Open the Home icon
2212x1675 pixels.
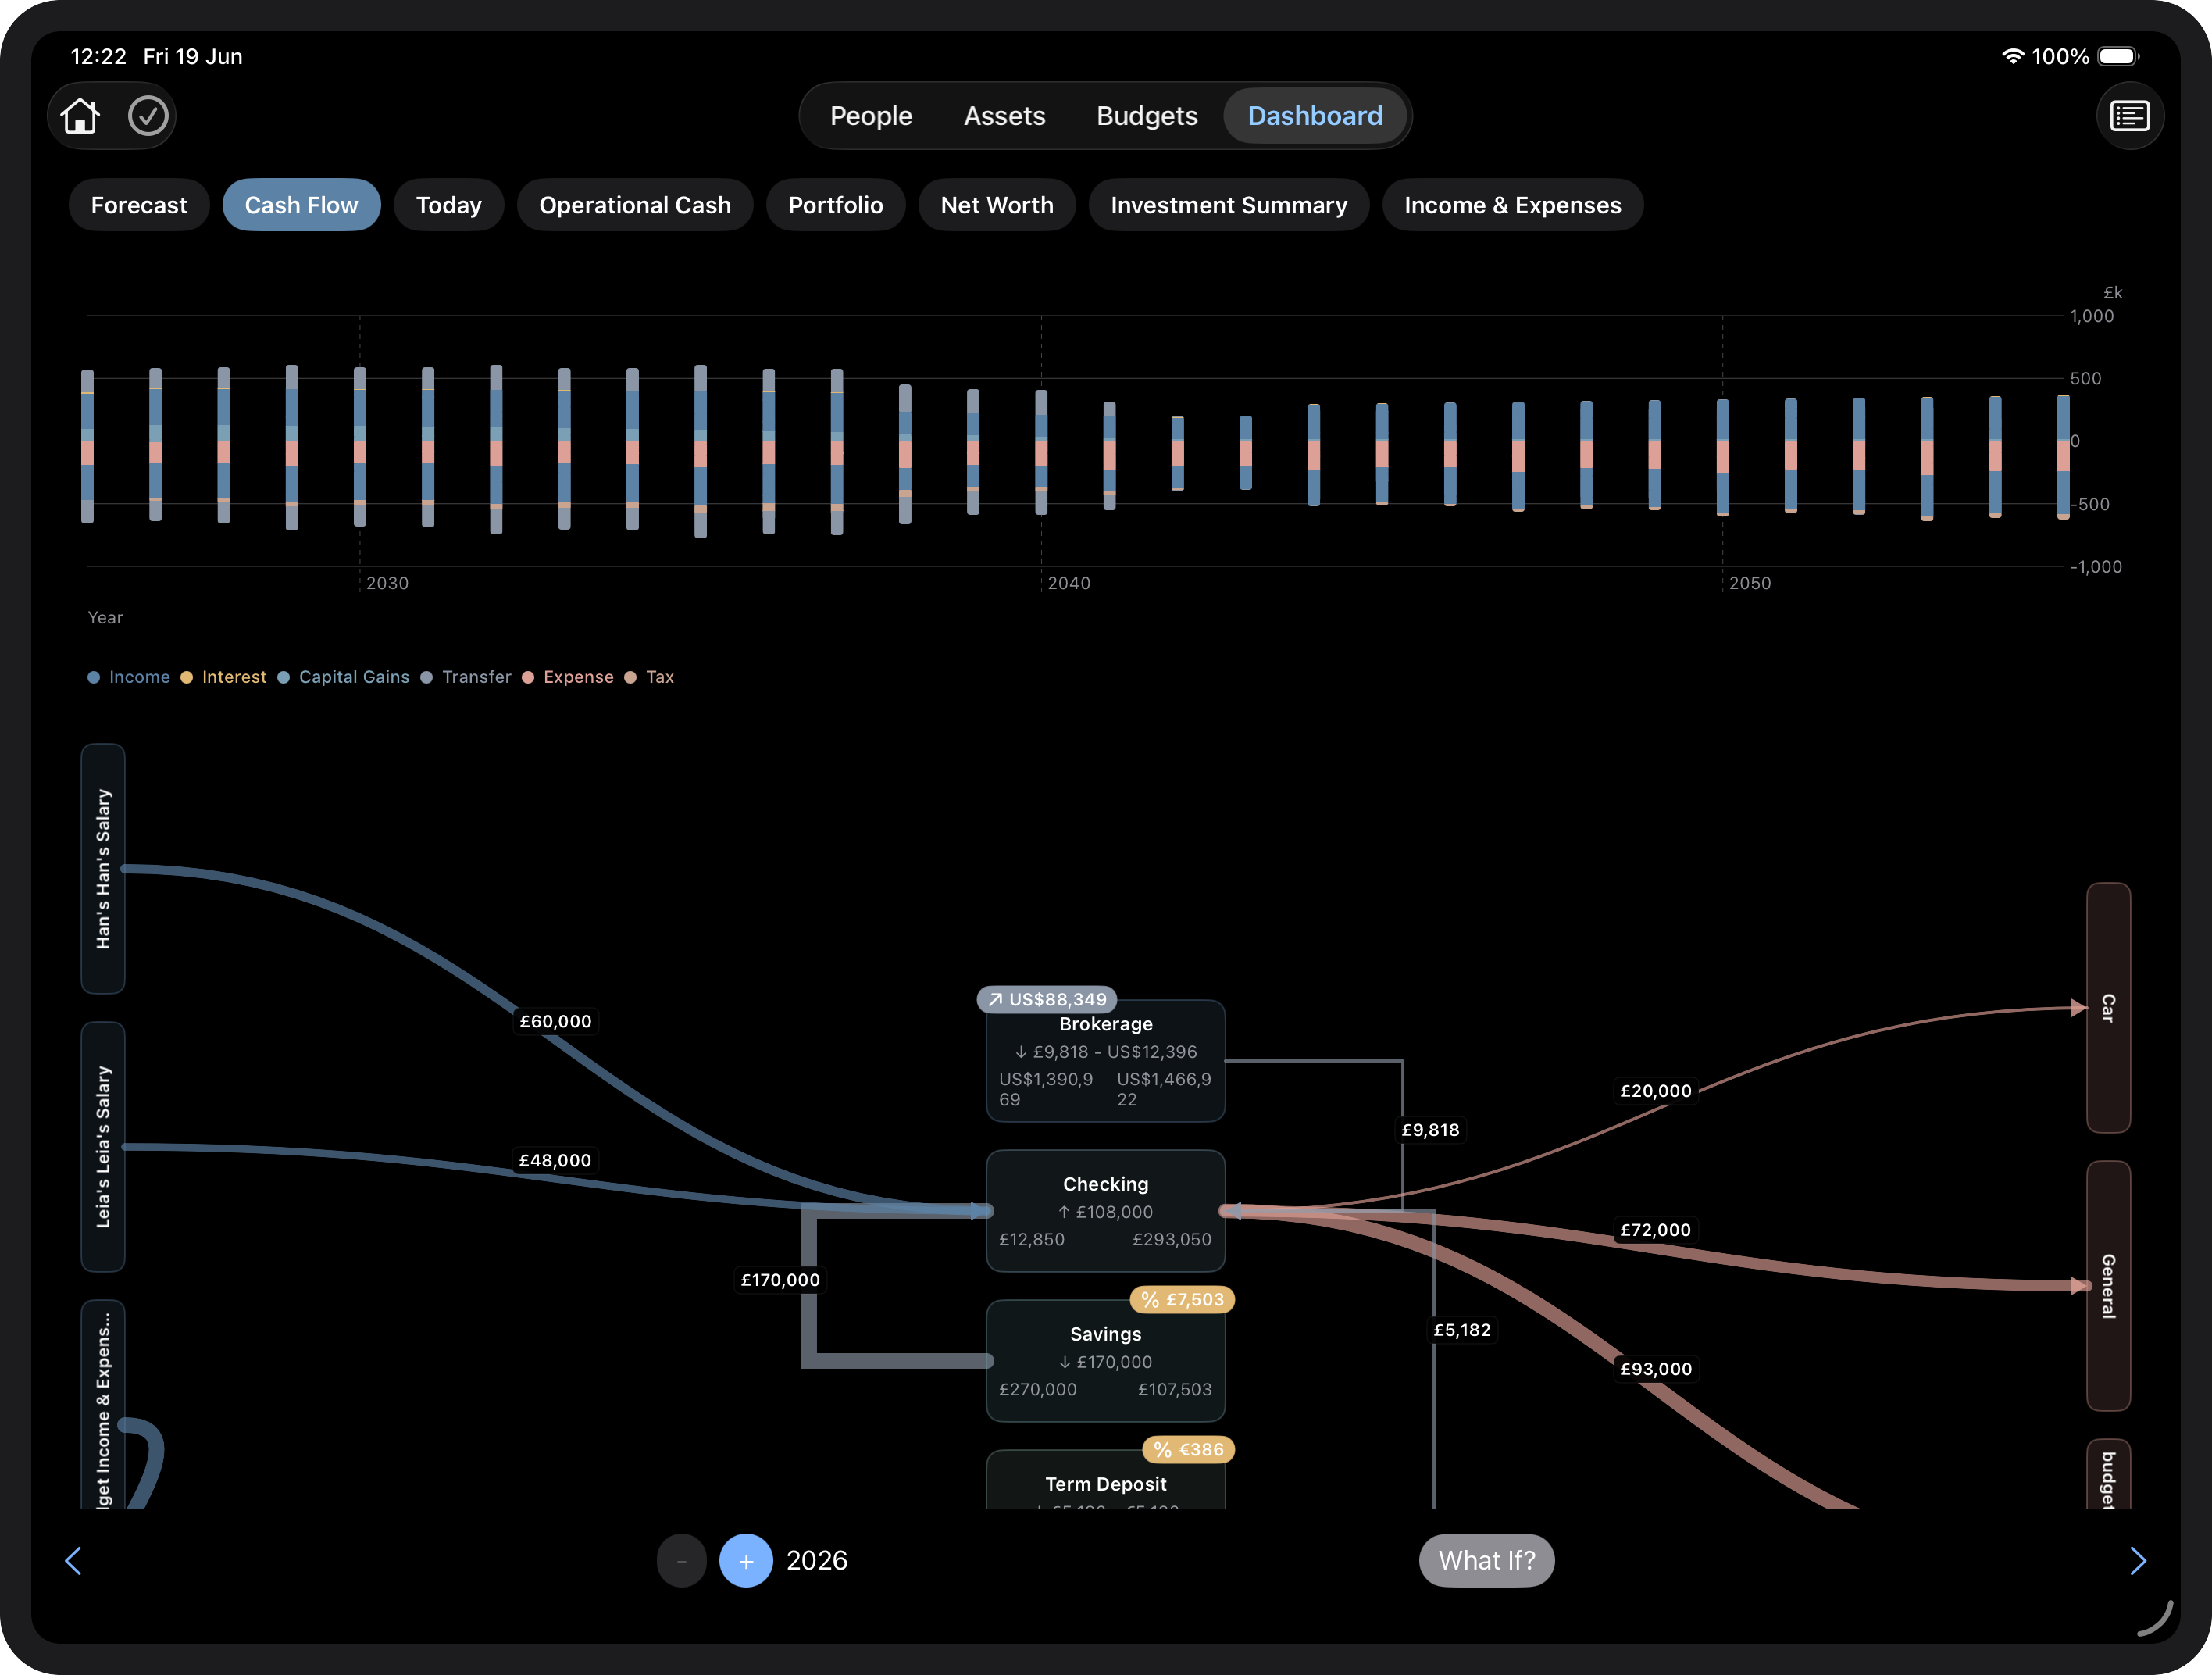(x=80, y=116)
